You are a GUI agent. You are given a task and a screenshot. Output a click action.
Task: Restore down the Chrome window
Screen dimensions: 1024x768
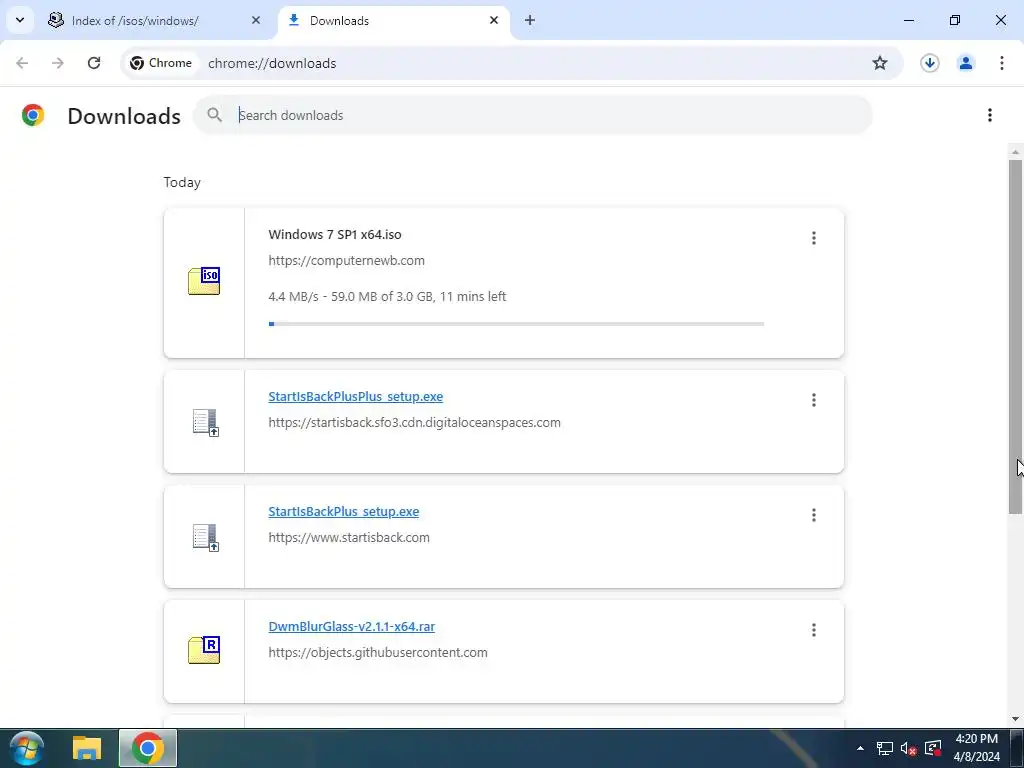pyautogui.click(x=955, y=20)
